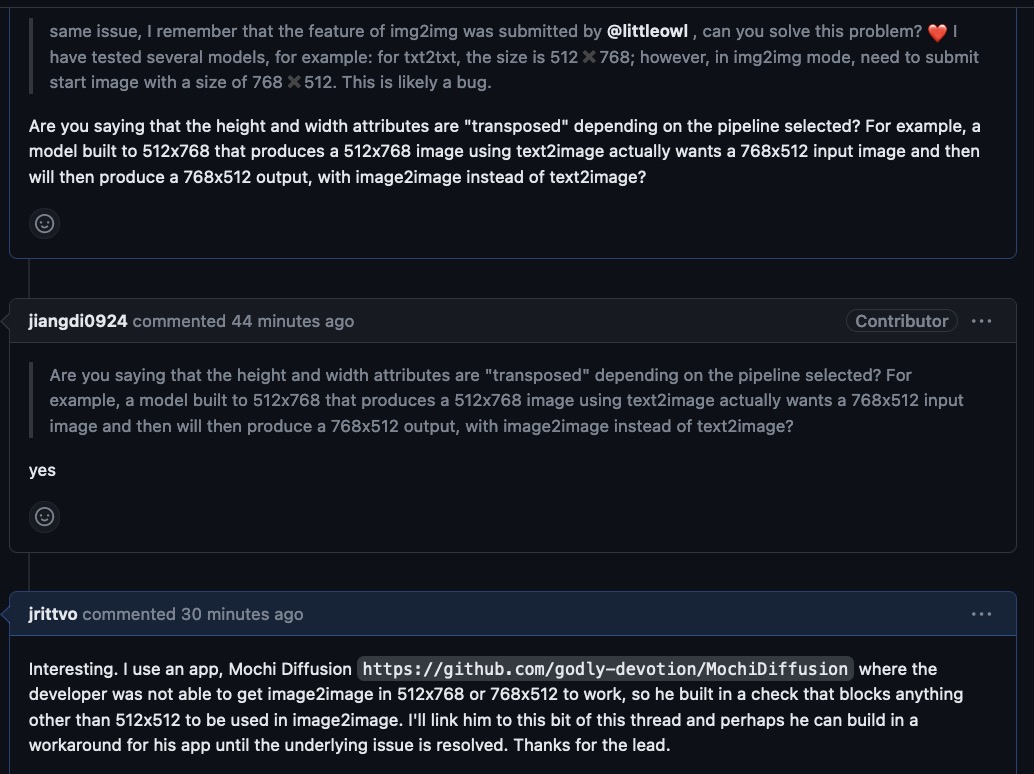Expand more actions for jrittvo's comment
Image resolution: width=1034 pixels, height=774 pixels.
click(x=982, y=614)
